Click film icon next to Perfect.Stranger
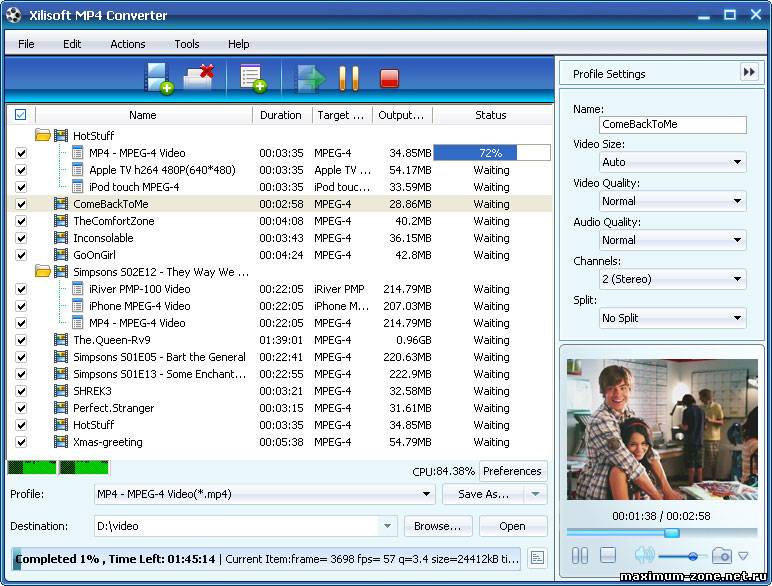Image resolution: width=772 pixels, height=586 pixels. coord(61,407)
